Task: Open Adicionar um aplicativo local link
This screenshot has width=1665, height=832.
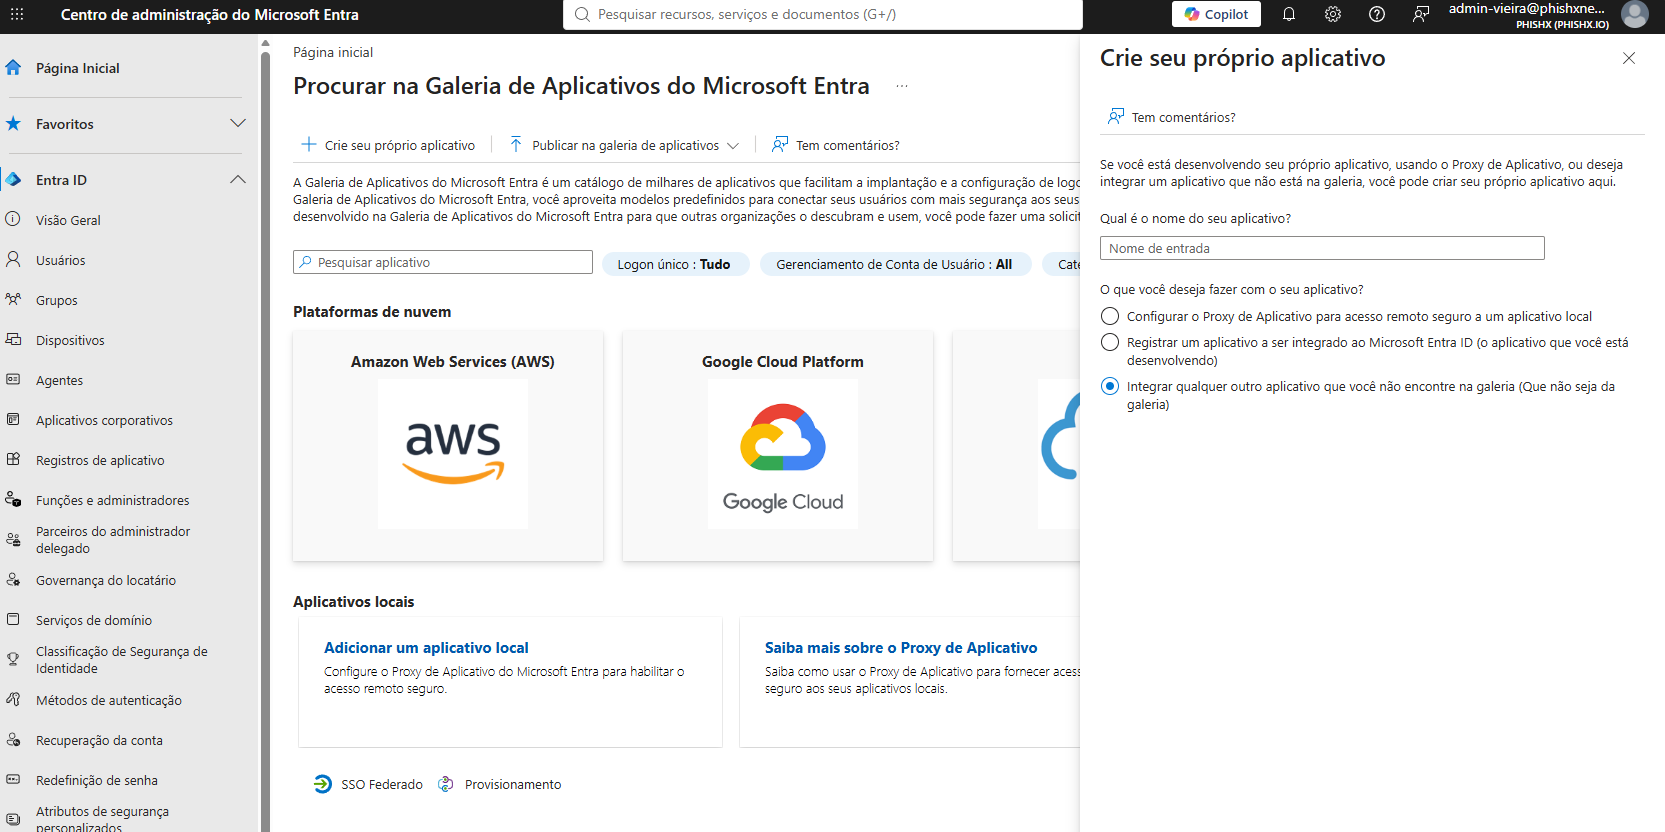Action: click(x=426, y=648)
